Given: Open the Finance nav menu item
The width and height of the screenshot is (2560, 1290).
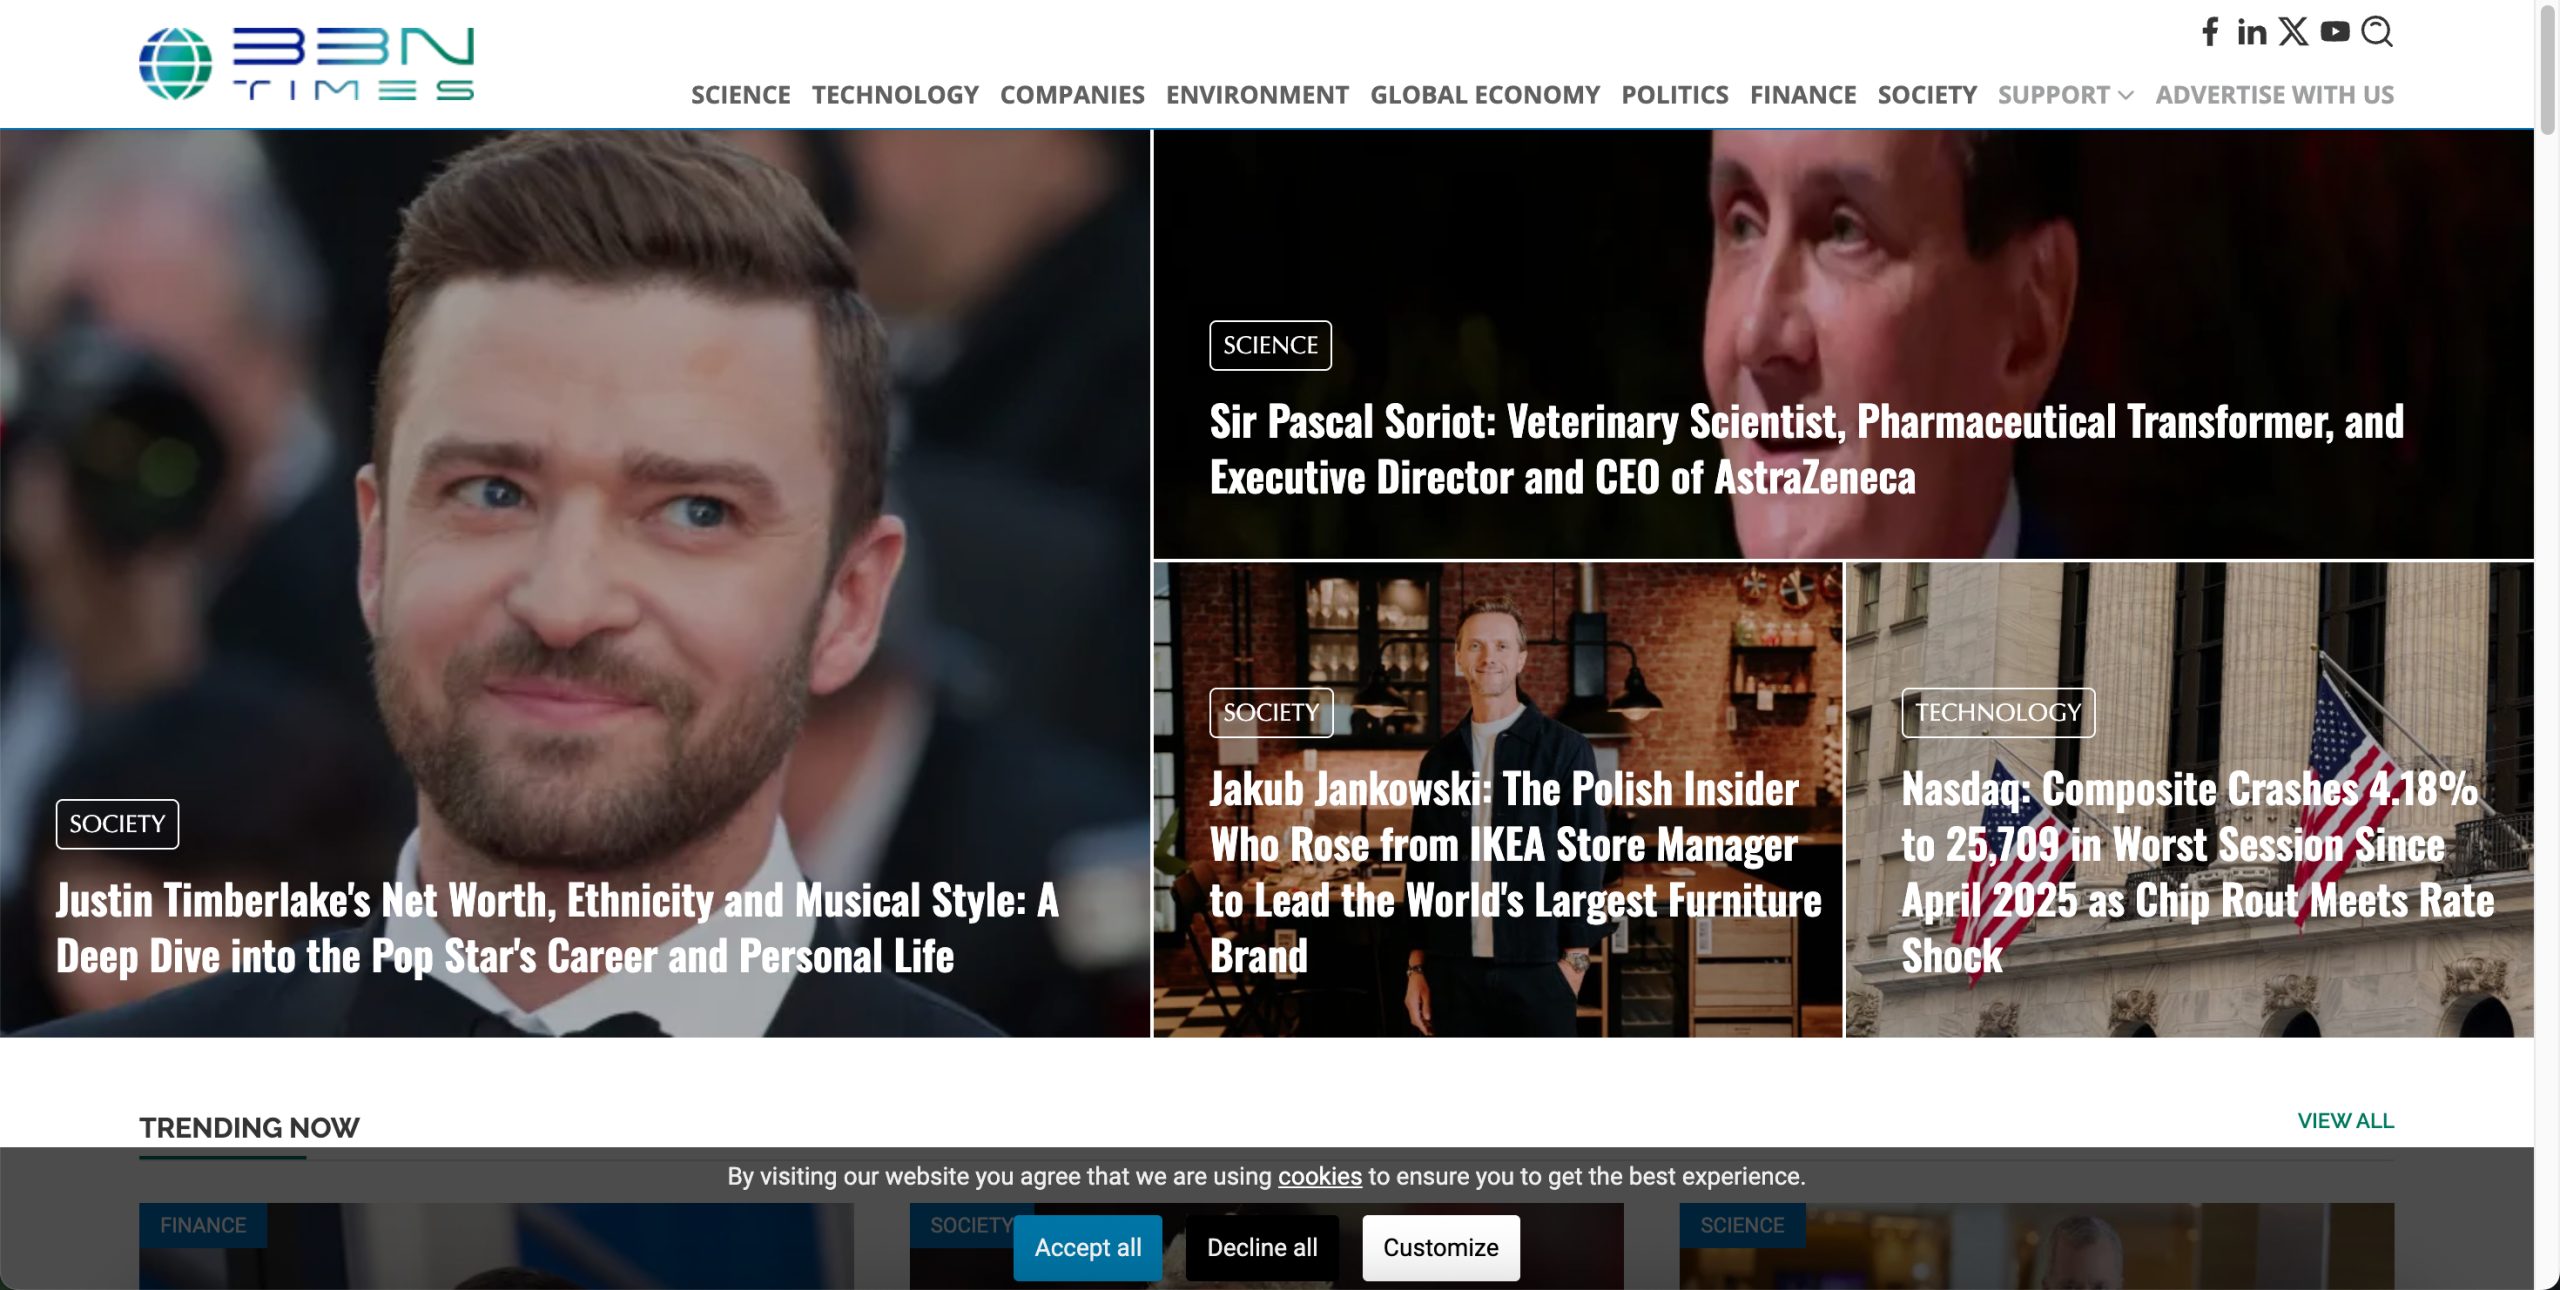Looking at the screenshot, I should pyautogui.click(x=1803, y=95).
